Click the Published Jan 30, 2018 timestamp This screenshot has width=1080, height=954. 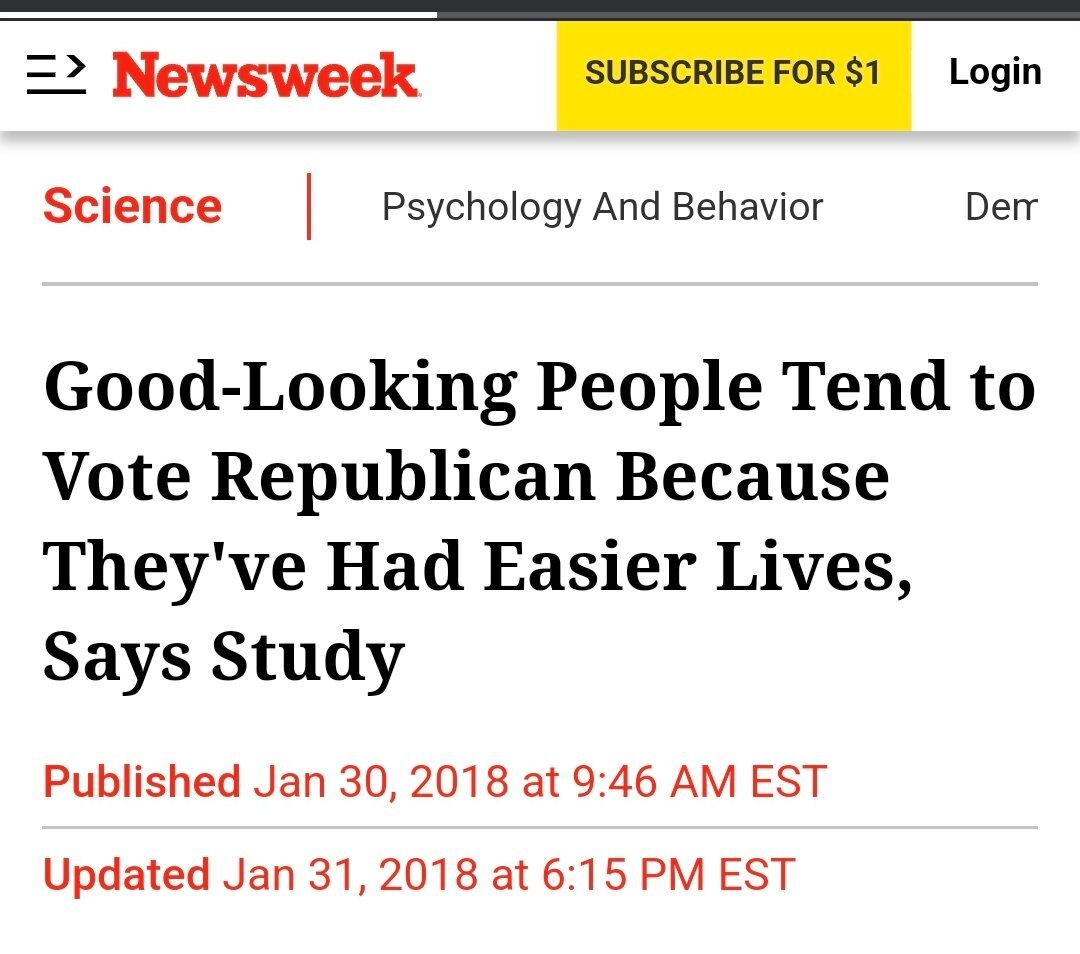[x=435, y=781]
